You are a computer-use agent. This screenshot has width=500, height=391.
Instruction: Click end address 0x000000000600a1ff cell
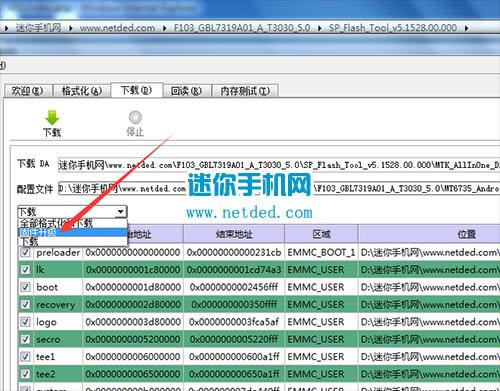234,356
